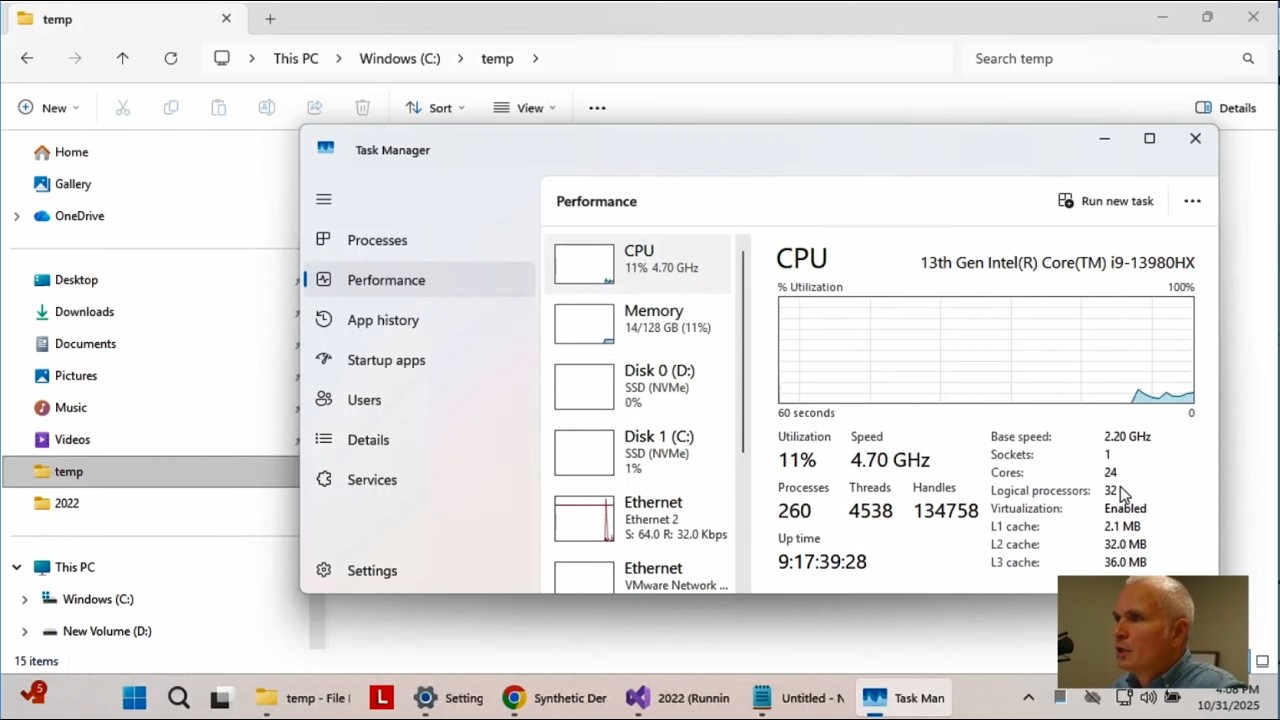
Task: Expand chevron after temp in breadcrumb
Action: [536, 58]
